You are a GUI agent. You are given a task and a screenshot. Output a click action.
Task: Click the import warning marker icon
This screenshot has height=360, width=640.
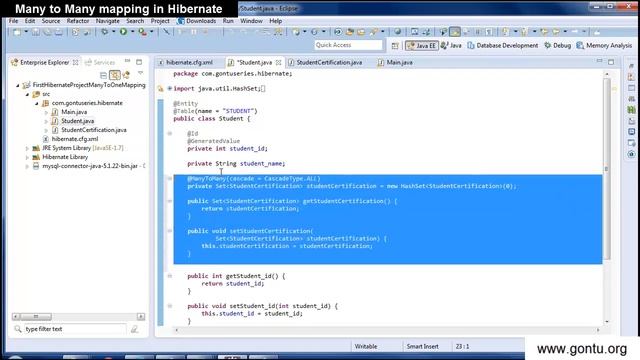click(x=161, y=88)
